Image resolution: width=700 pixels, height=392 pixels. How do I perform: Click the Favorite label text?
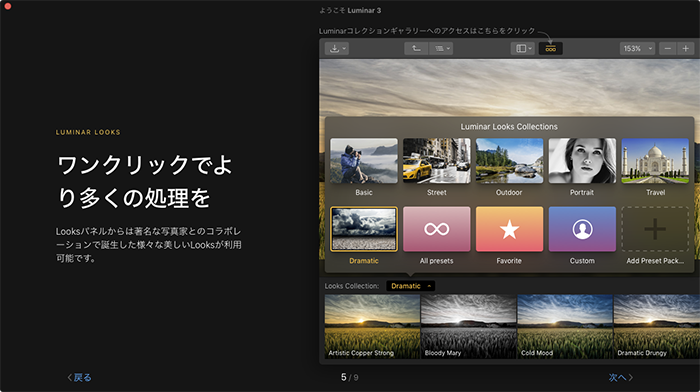[509, 261]
